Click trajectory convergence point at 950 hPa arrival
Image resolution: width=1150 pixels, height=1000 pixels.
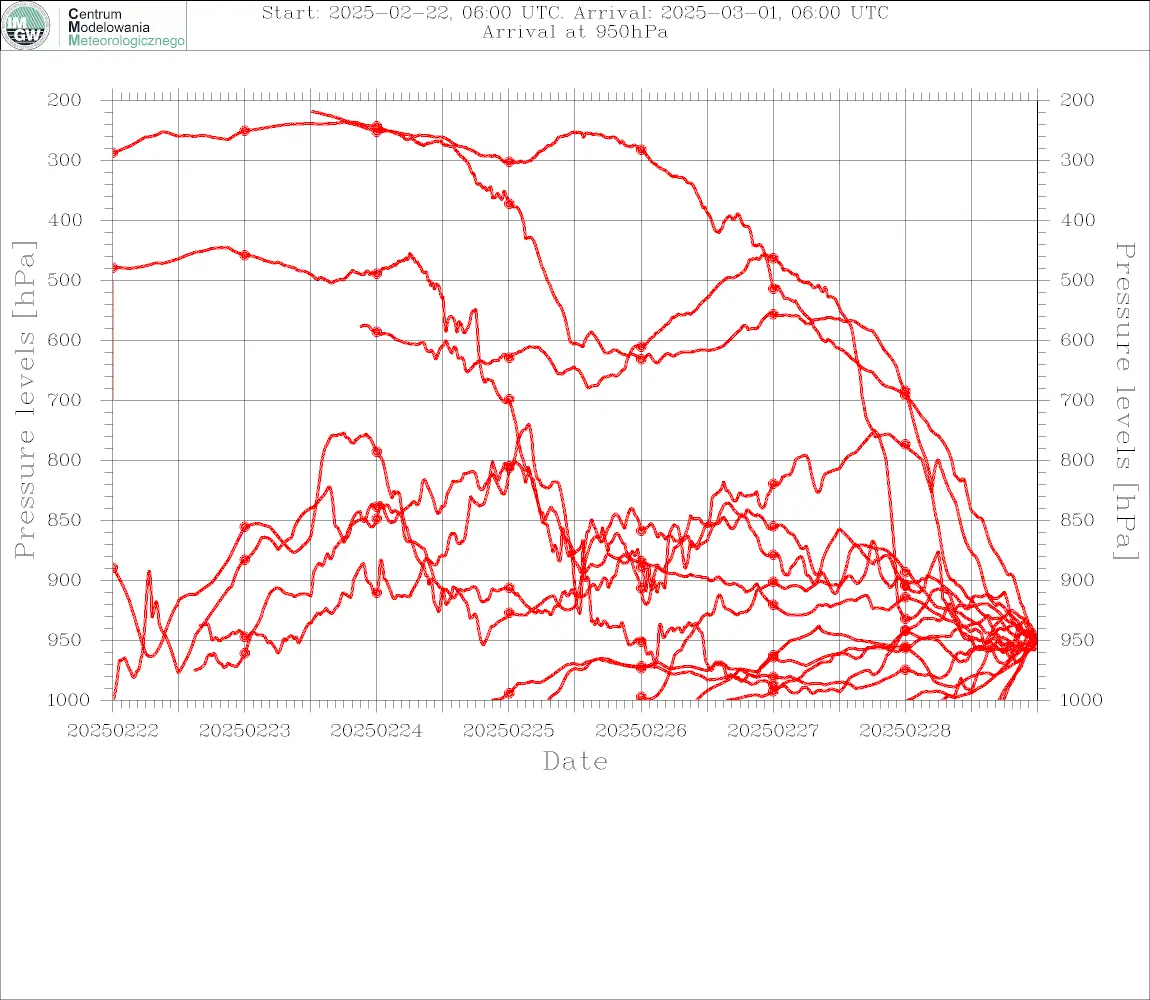[x=1033, y=640]
